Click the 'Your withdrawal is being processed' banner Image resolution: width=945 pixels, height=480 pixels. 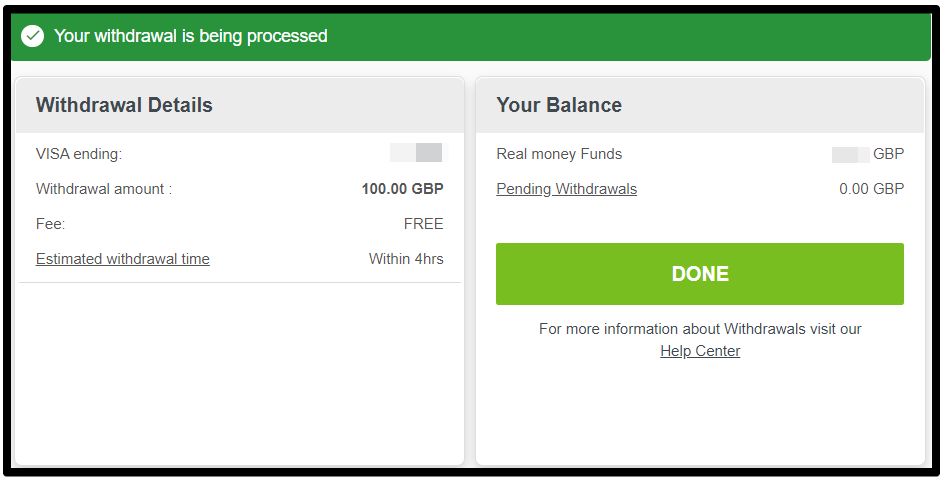click(471, 36)
